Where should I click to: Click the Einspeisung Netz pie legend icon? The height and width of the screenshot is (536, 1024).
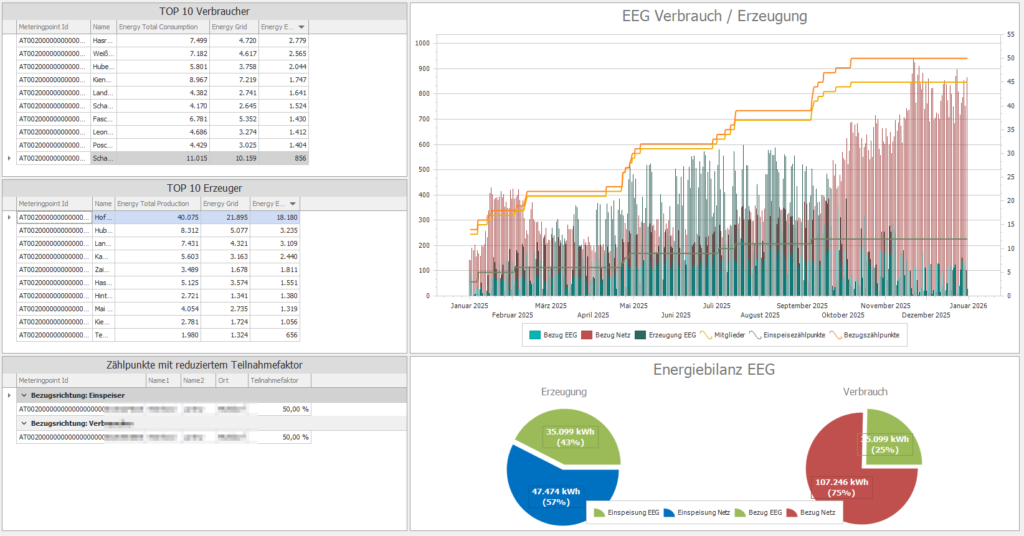point(669,513)
